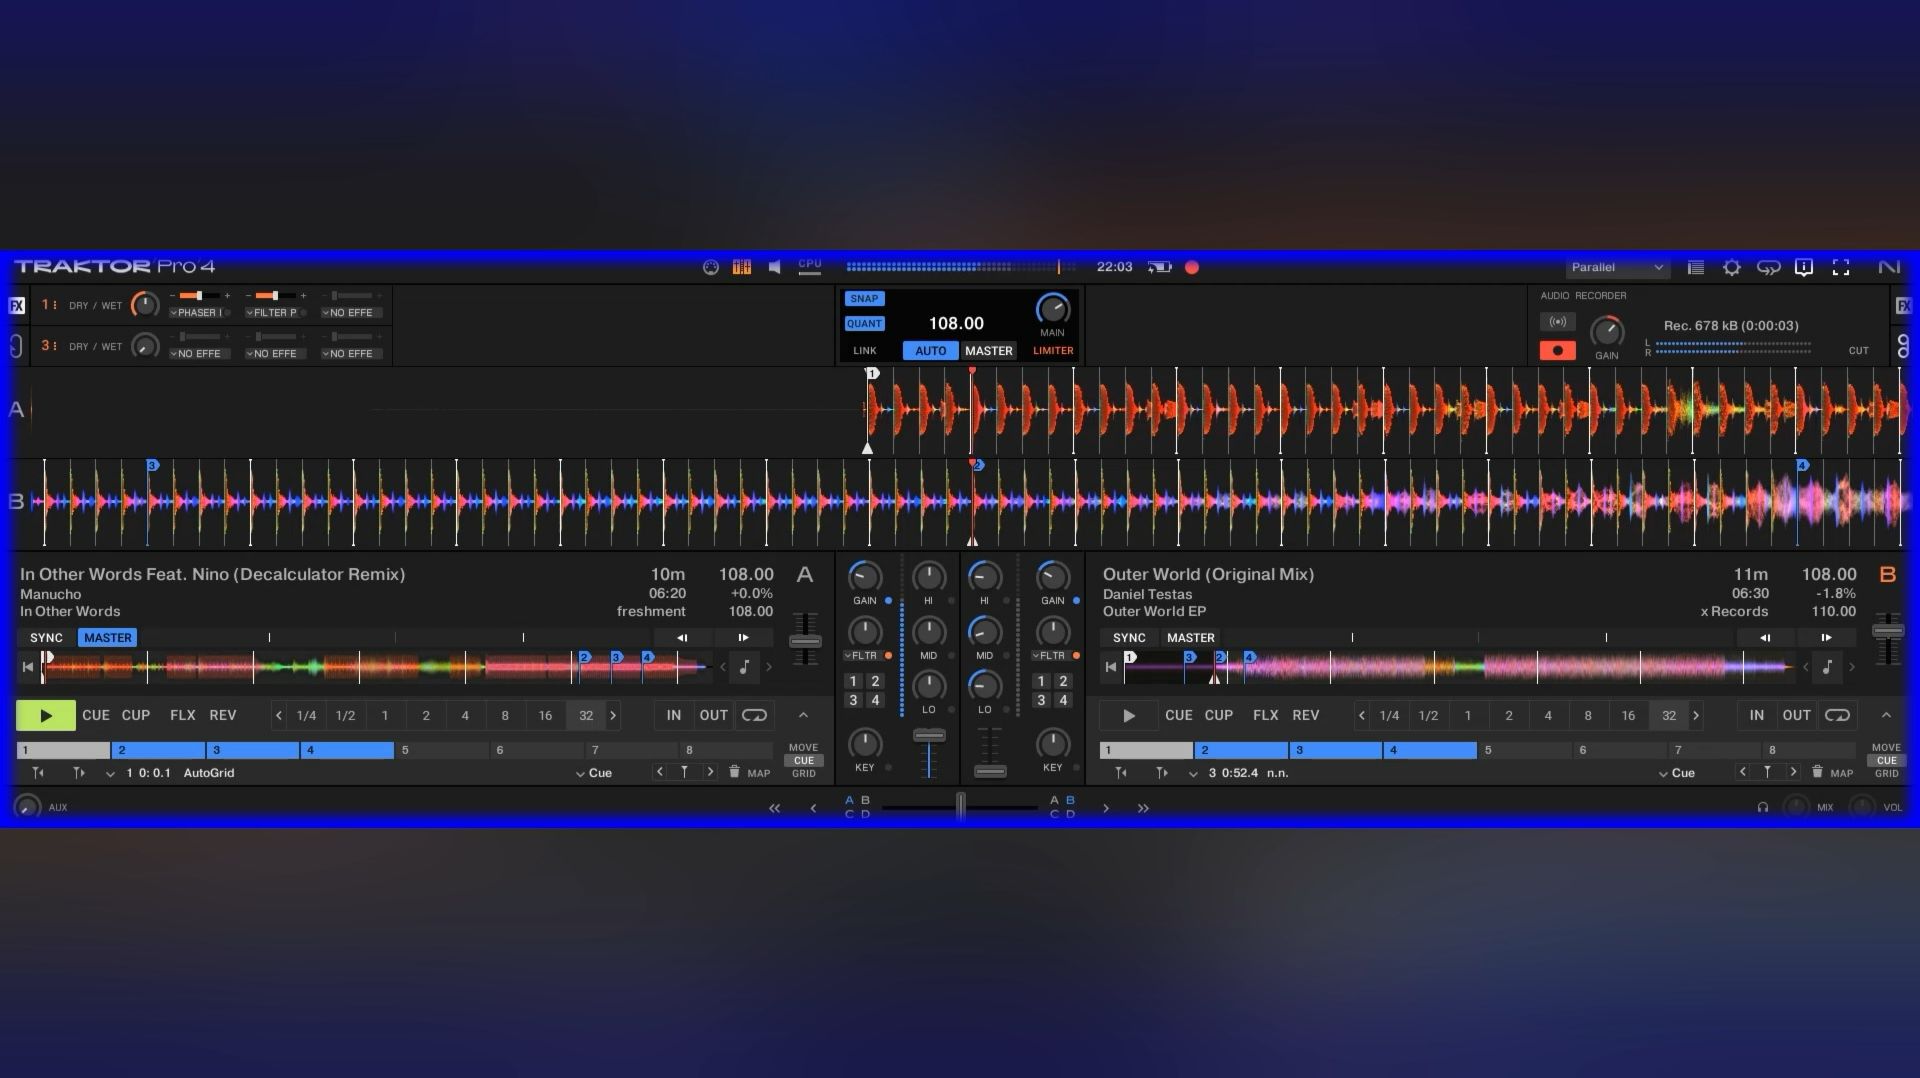Select the GRID tab on Deck B

[1886, 774]
